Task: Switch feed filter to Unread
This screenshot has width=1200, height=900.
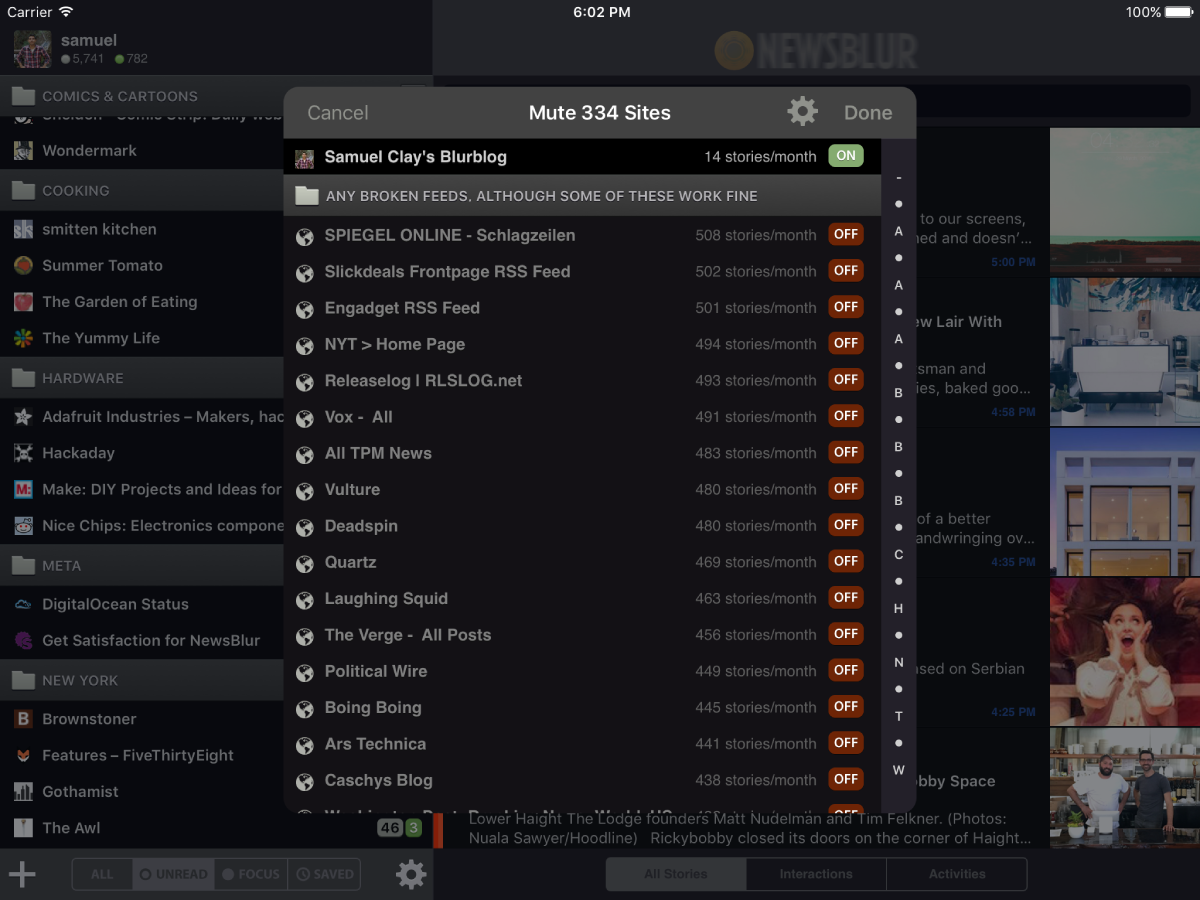Action: click(x=174, y=874)
